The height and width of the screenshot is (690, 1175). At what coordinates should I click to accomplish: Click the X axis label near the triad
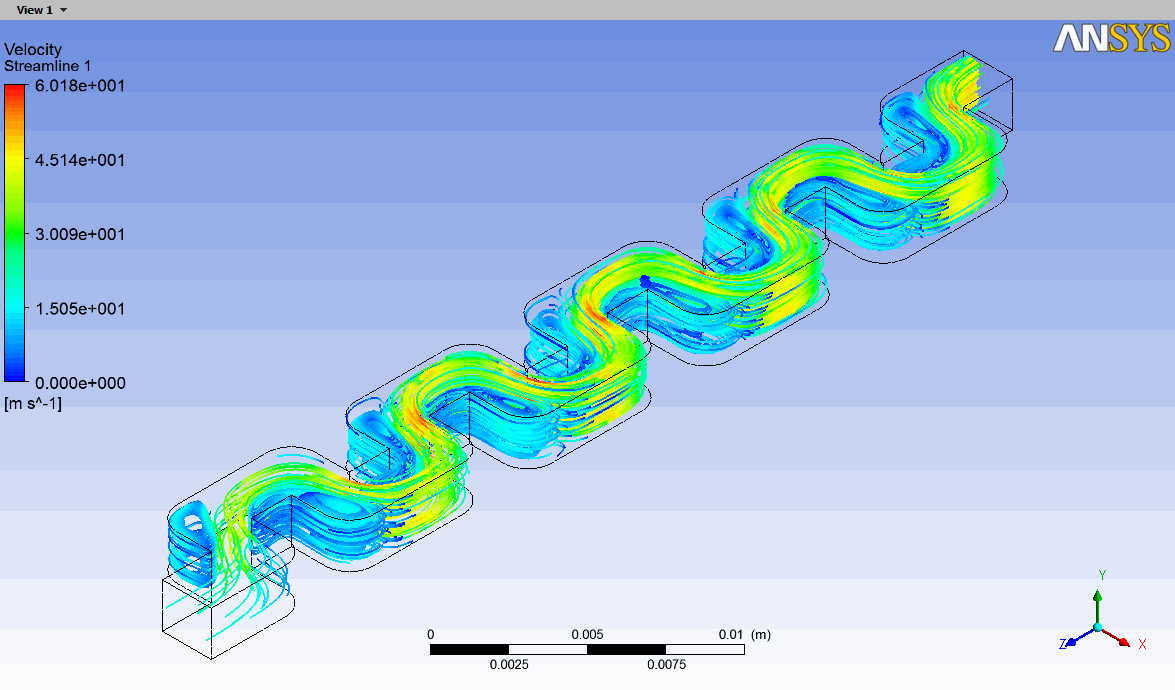click(1142, 644)
